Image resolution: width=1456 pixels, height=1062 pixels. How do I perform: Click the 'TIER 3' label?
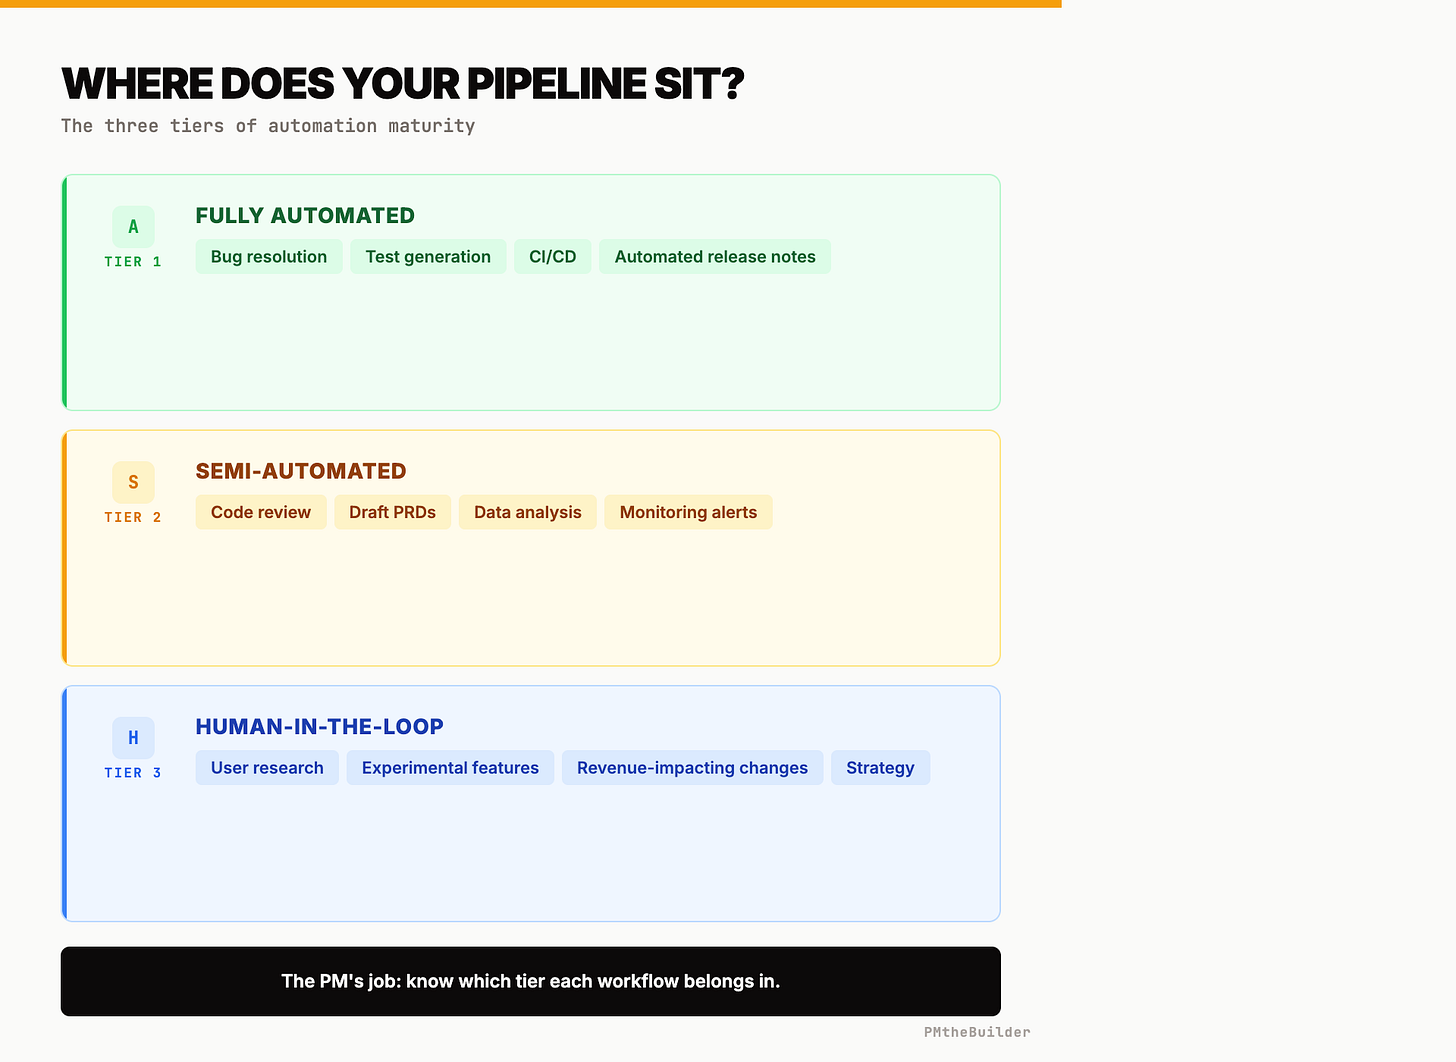133,773
